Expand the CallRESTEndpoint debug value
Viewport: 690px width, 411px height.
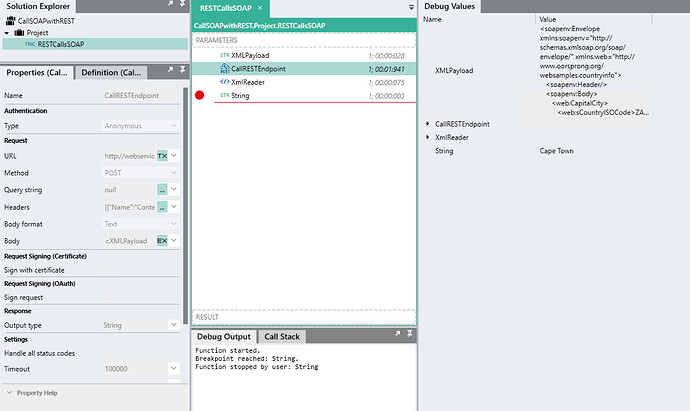click(x=427, y=124)
